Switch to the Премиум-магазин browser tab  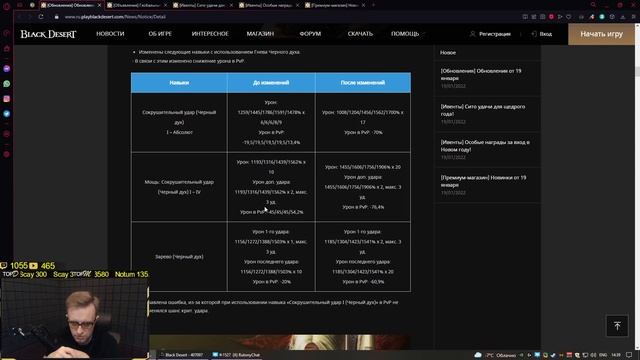(335, 5)
